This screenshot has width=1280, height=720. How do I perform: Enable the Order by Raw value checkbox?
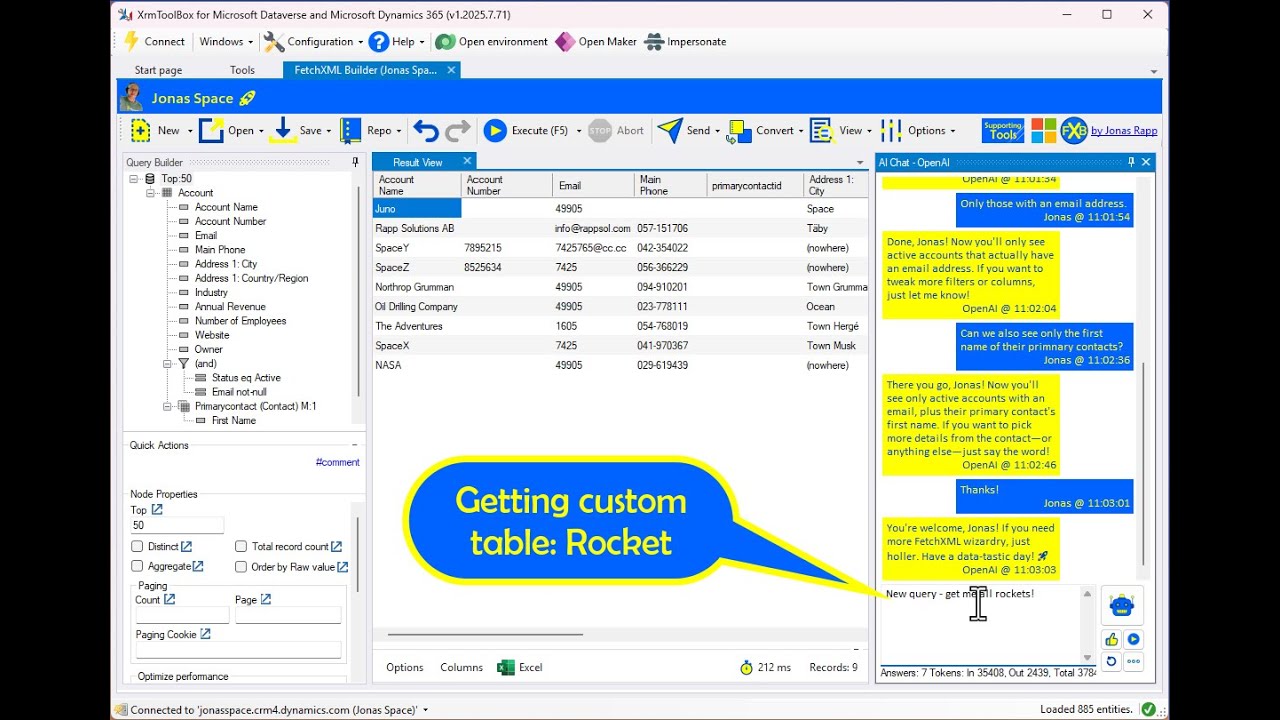(x=241, y=566)
